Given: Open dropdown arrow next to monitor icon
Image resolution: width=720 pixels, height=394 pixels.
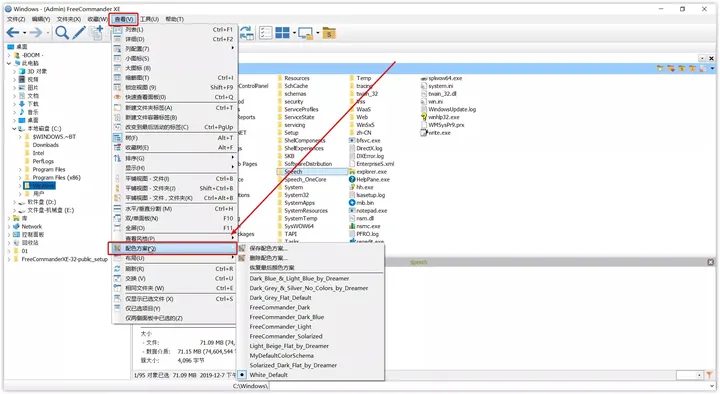Looking at the screenshot, I should pyautogui.click(x=317, y=33).
